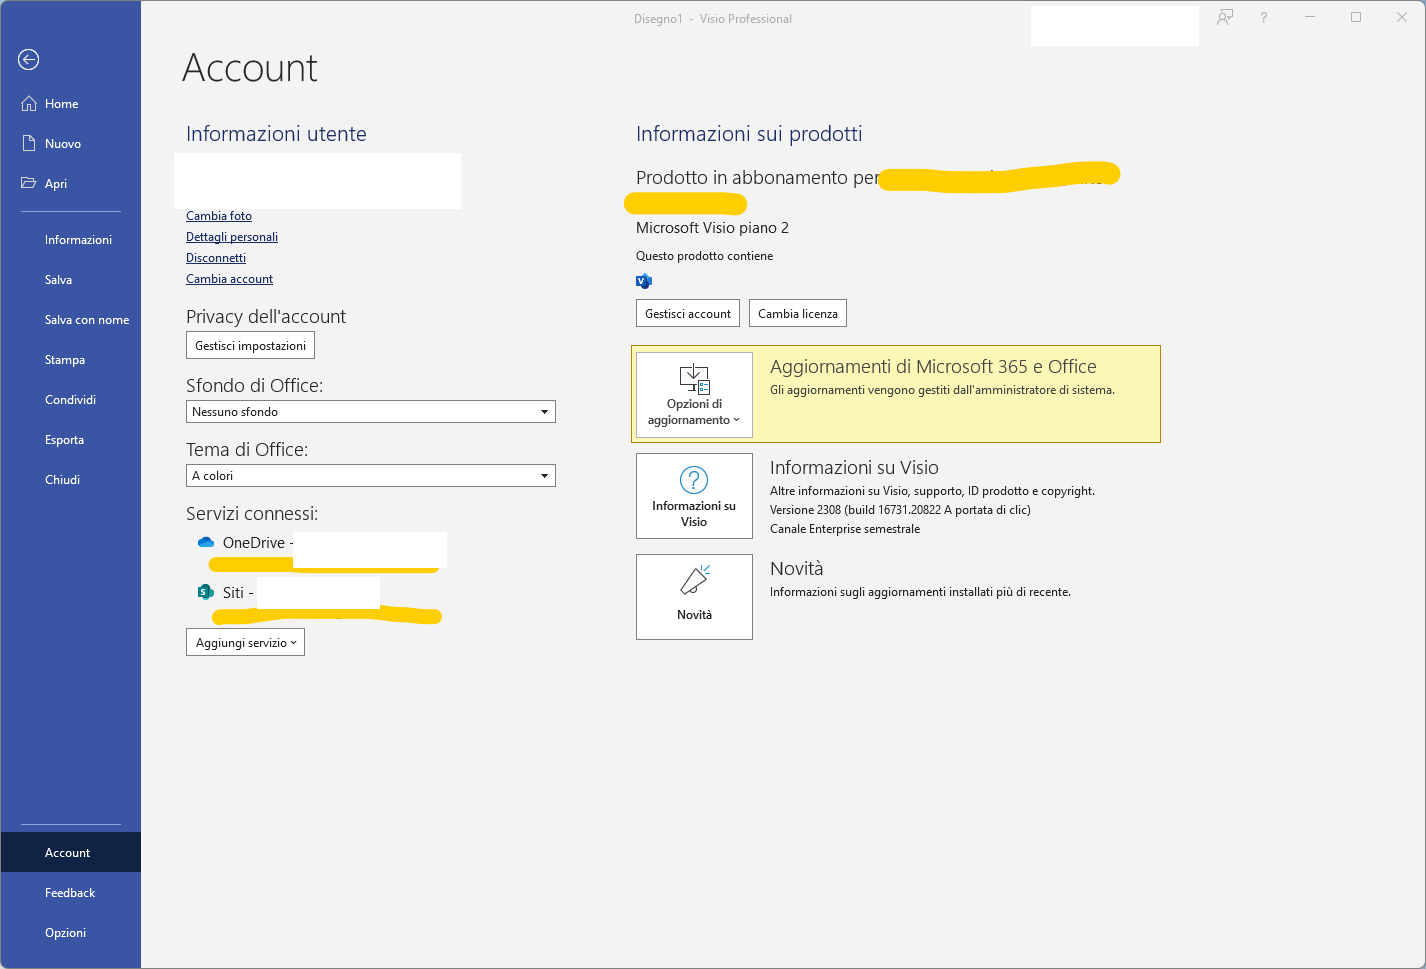The height and width of the screenshot is (969, 1426).
Task: Click the Informazioni utente heading
Action: (276, 134)
